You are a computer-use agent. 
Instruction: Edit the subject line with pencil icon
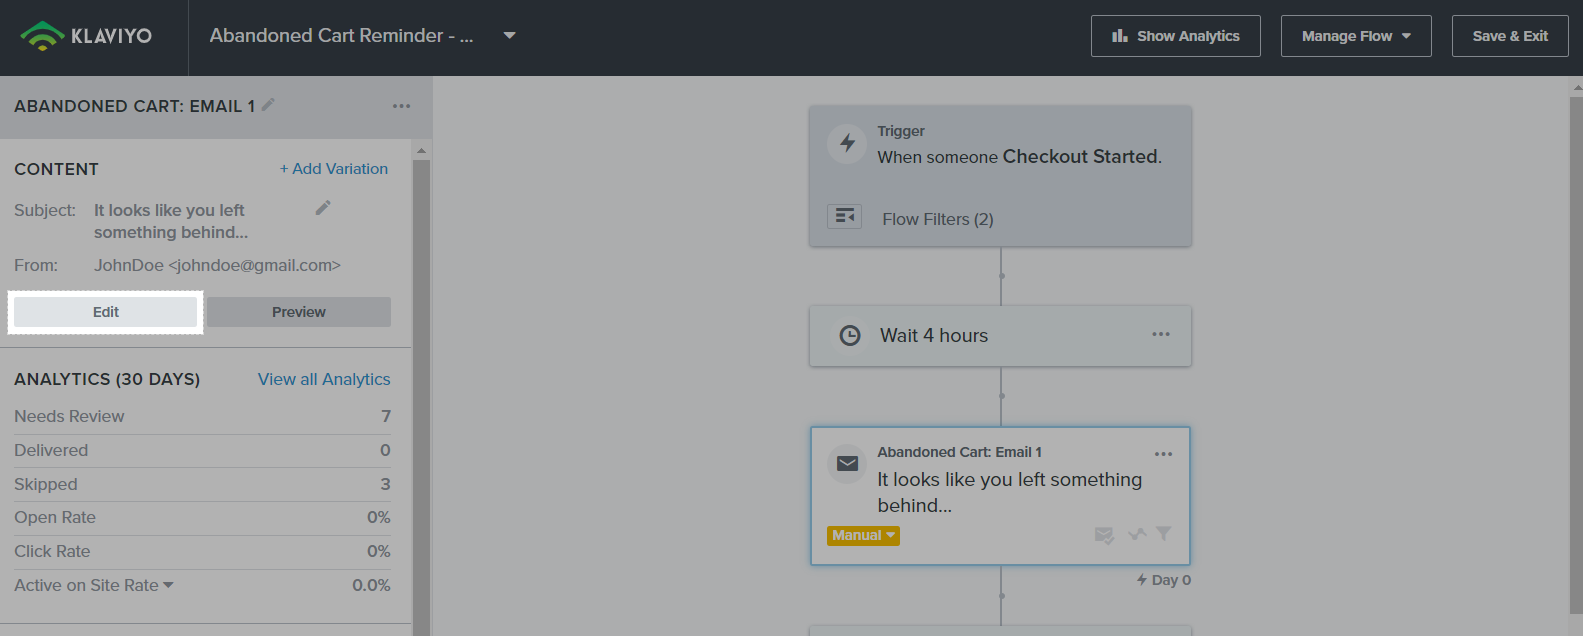pos(323,208)
